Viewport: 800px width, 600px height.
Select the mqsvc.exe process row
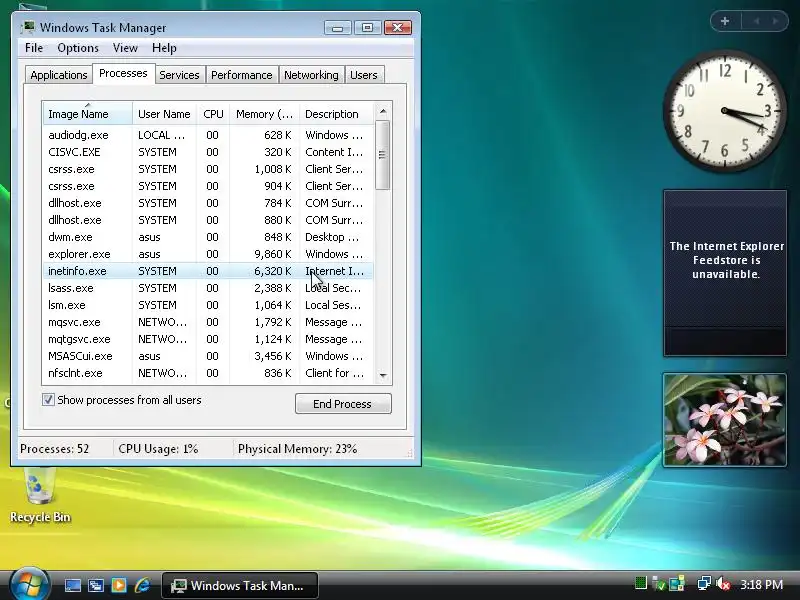pyautogui.click(x=208, y=322)
